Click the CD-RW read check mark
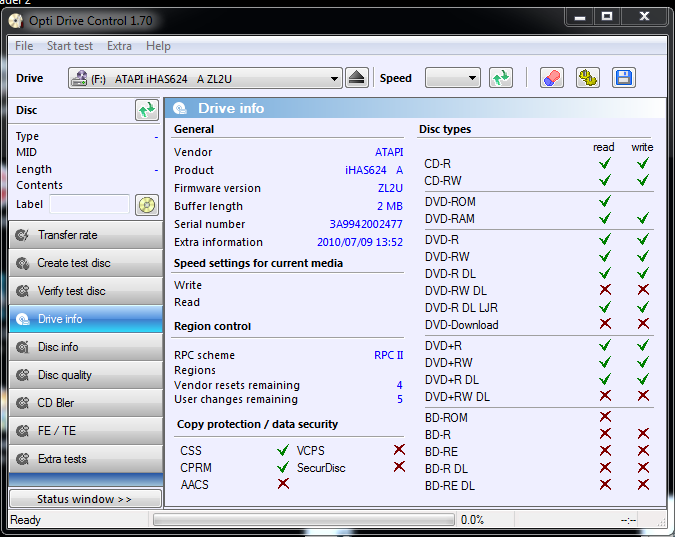The image size is (675, 537). pyautogui.click(x=605, y=180)
